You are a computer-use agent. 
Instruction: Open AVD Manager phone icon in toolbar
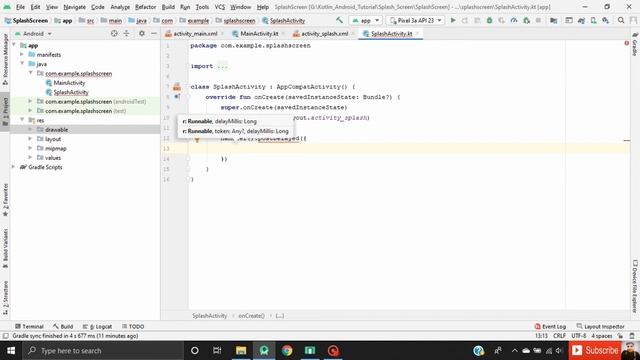pyautogui.click(x=593, y=20)
